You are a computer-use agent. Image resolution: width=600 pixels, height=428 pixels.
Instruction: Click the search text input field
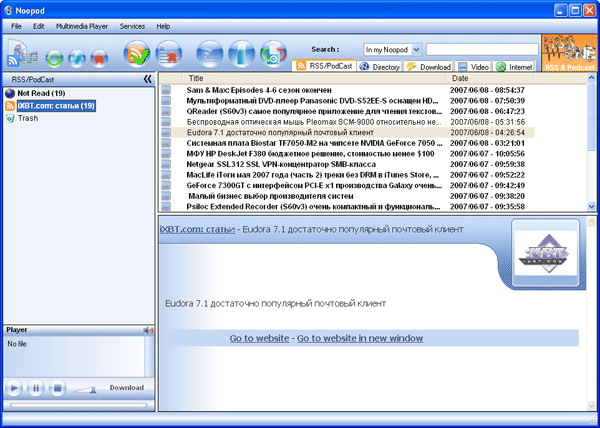click(x=482, y=49)
